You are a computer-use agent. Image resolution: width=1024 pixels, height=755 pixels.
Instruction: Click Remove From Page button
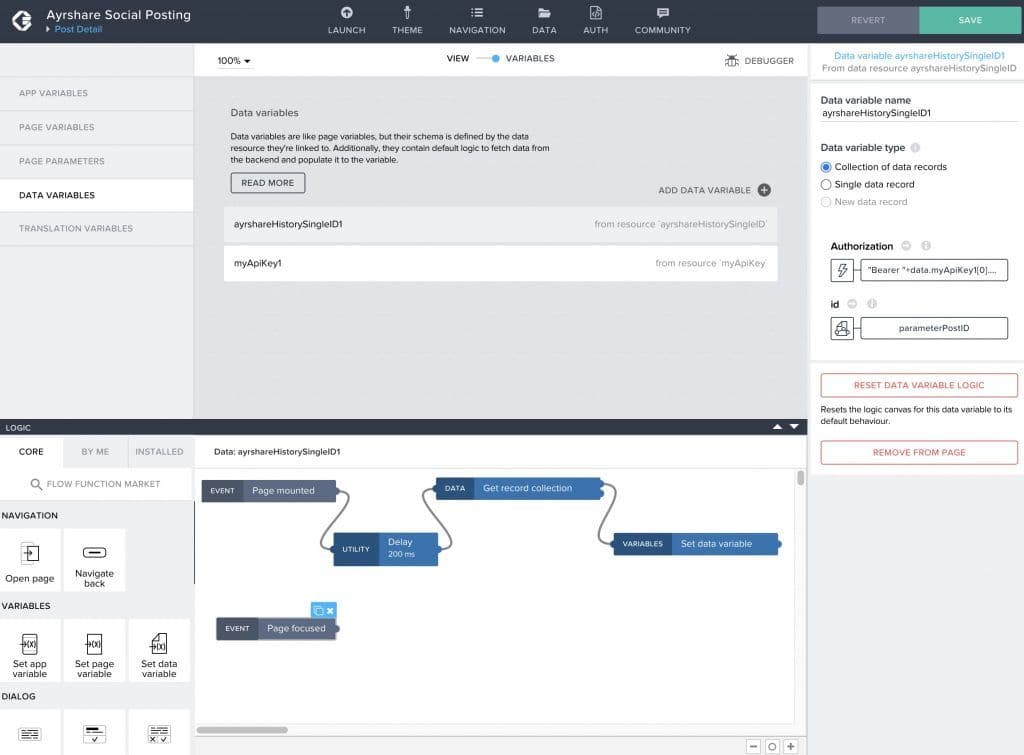[x=919, y=453]
